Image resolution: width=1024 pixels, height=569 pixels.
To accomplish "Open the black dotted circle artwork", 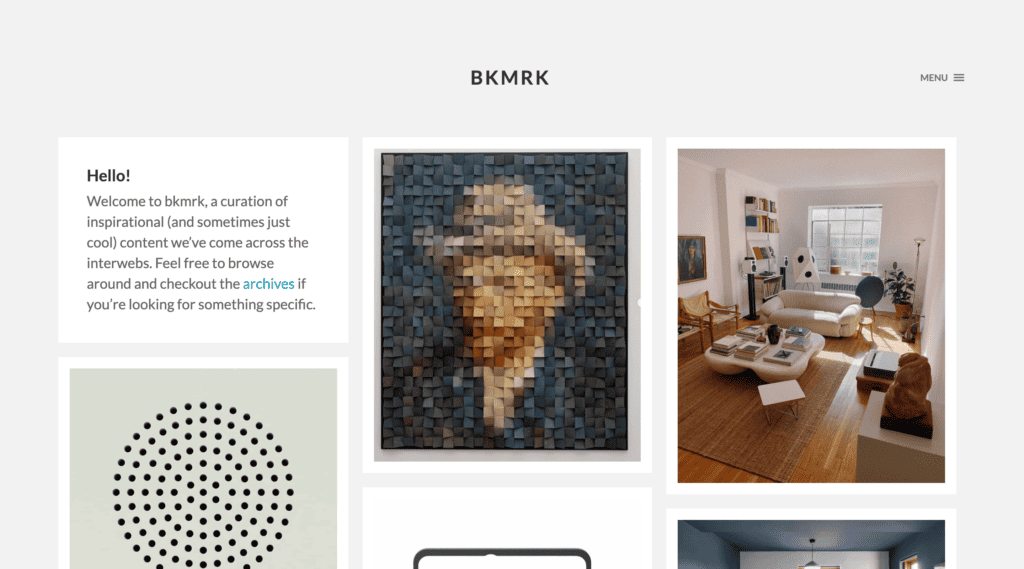I will pyautogui.click(x=203, y=468).
